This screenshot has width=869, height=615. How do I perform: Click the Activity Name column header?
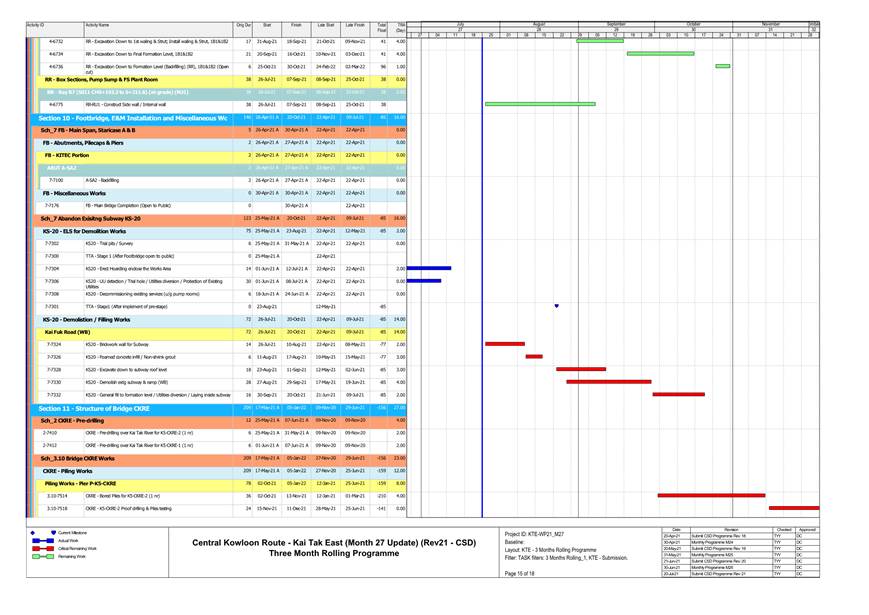(x=98, y=23)
